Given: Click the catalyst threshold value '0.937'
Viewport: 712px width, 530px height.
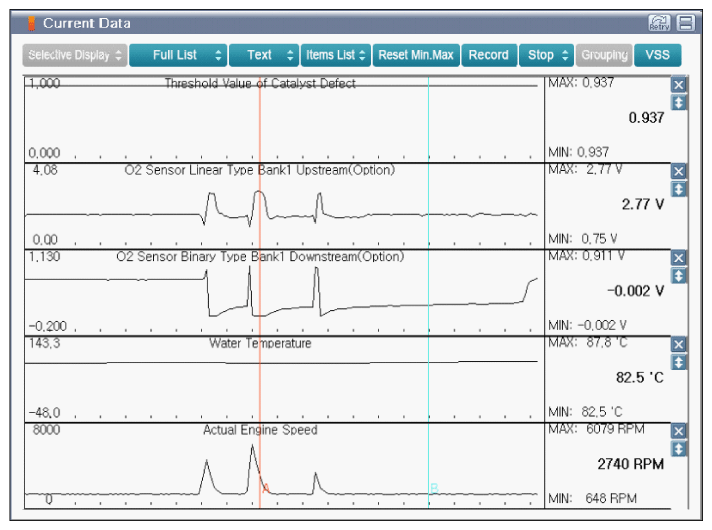Looking at the screenshot, I should (x=646, y=118).
